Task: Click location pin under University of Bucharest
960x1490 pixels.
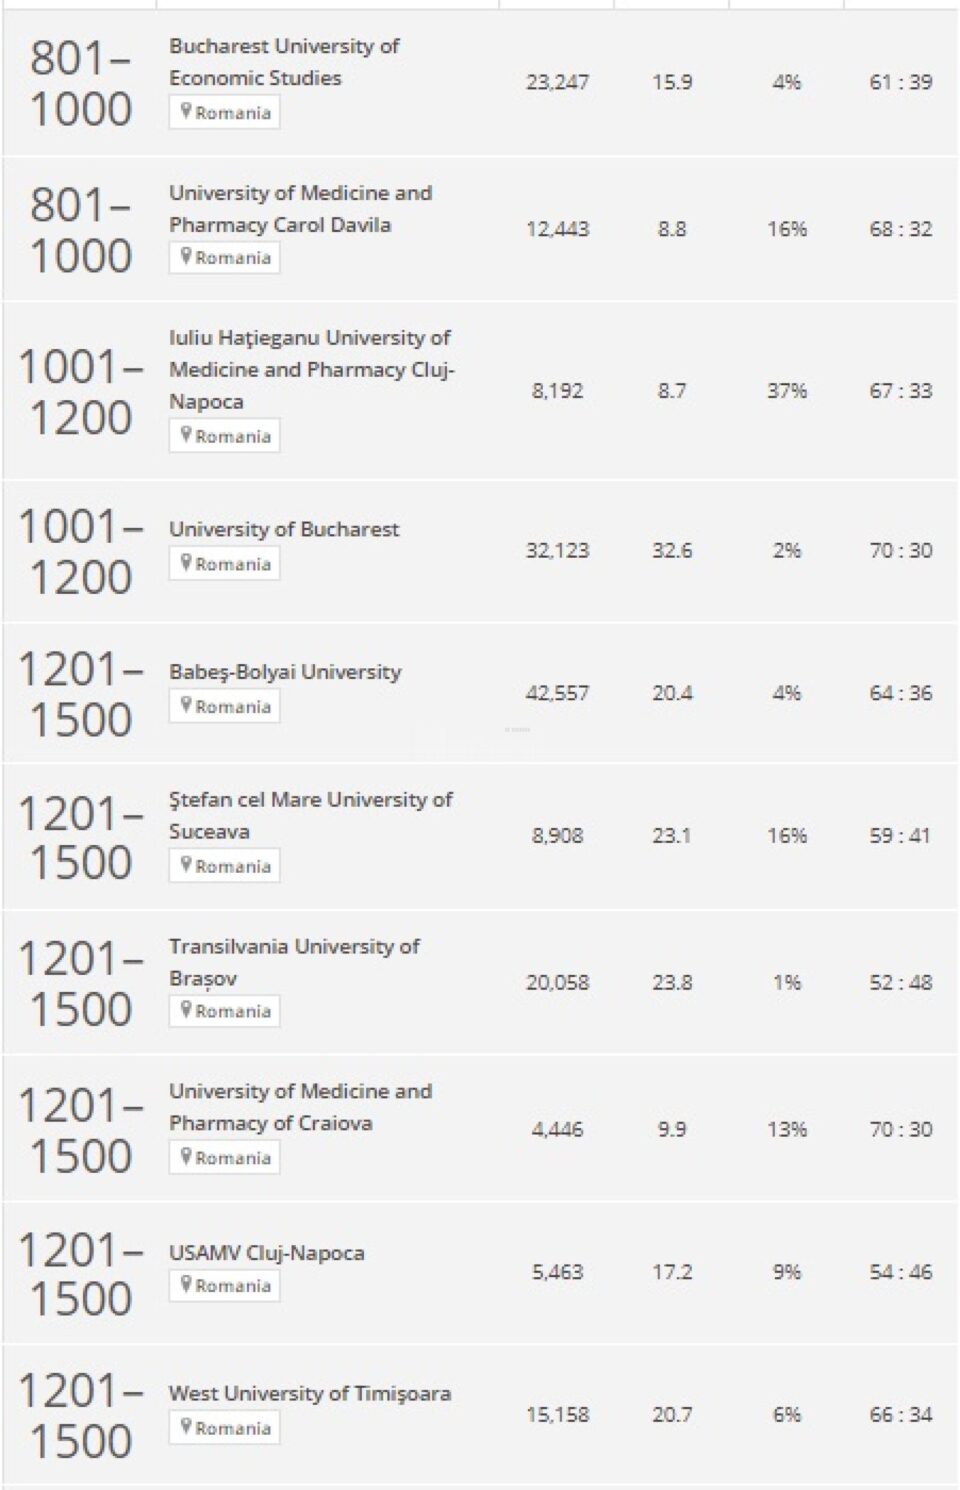Action: point(186,563)
